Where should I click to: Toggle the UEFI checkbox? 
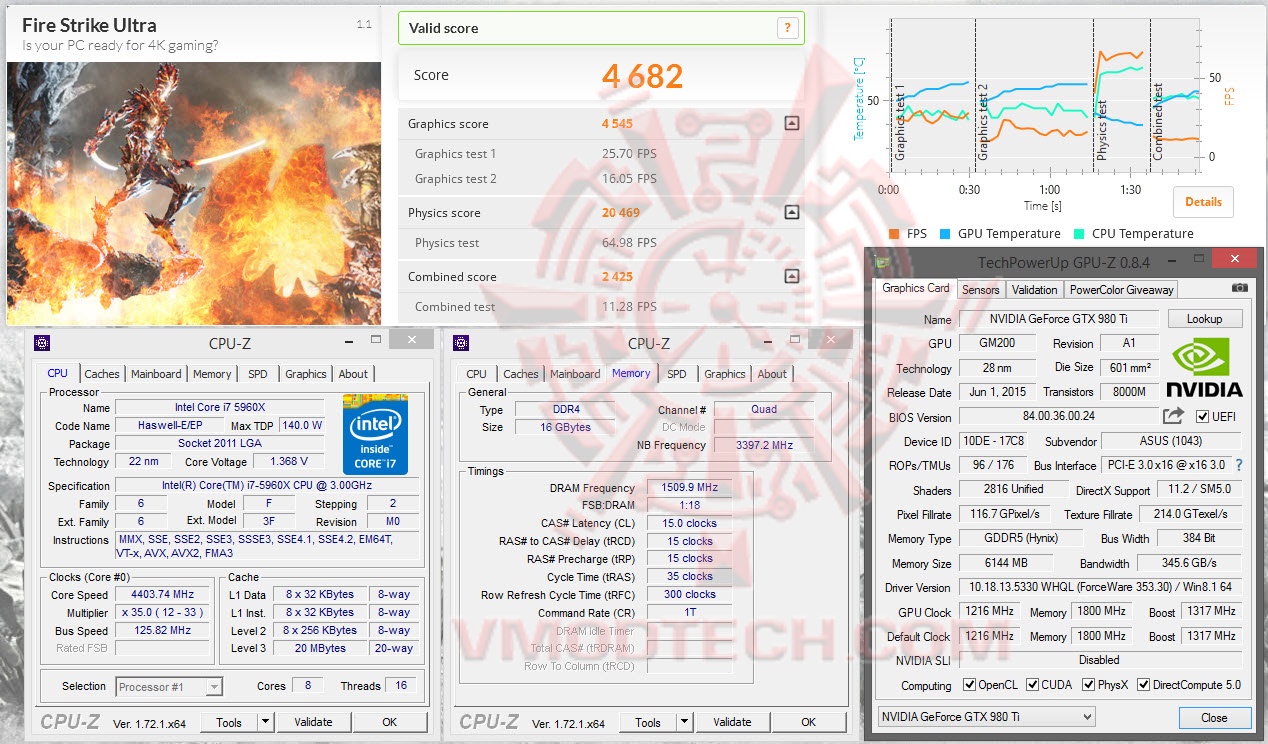[1202, 416]
